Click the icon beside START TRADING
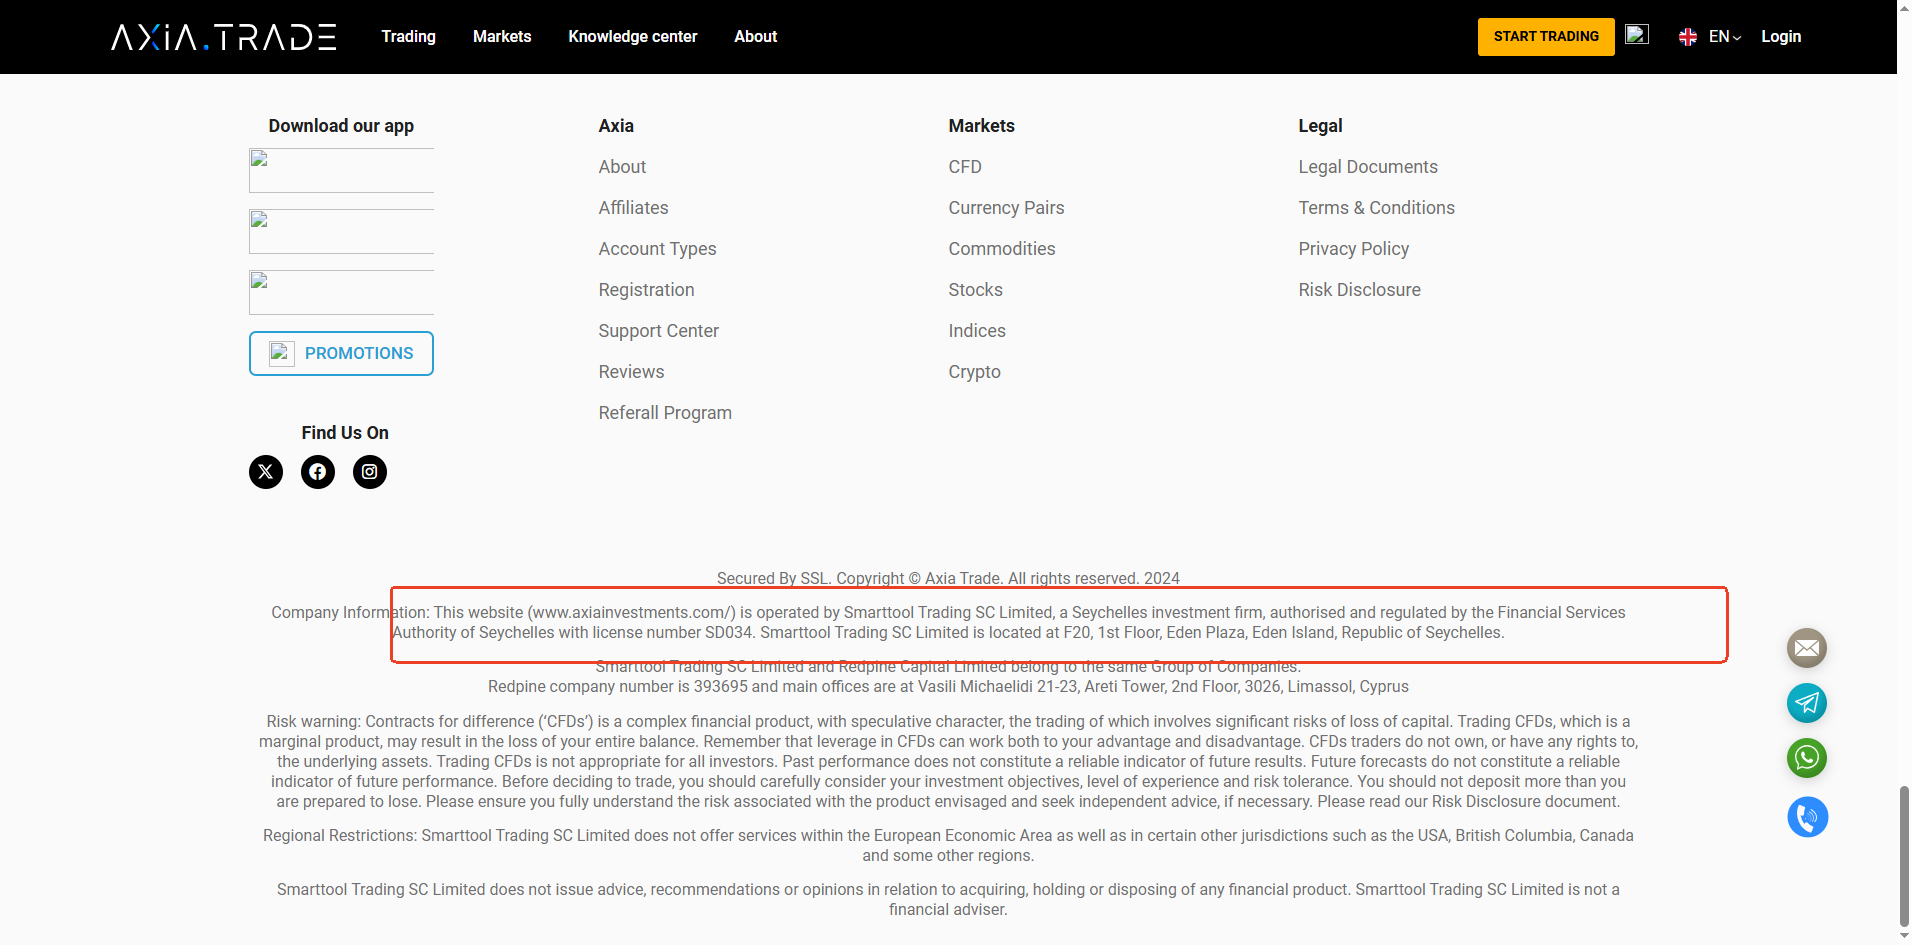1912x945 pixels. point(1637,33)
